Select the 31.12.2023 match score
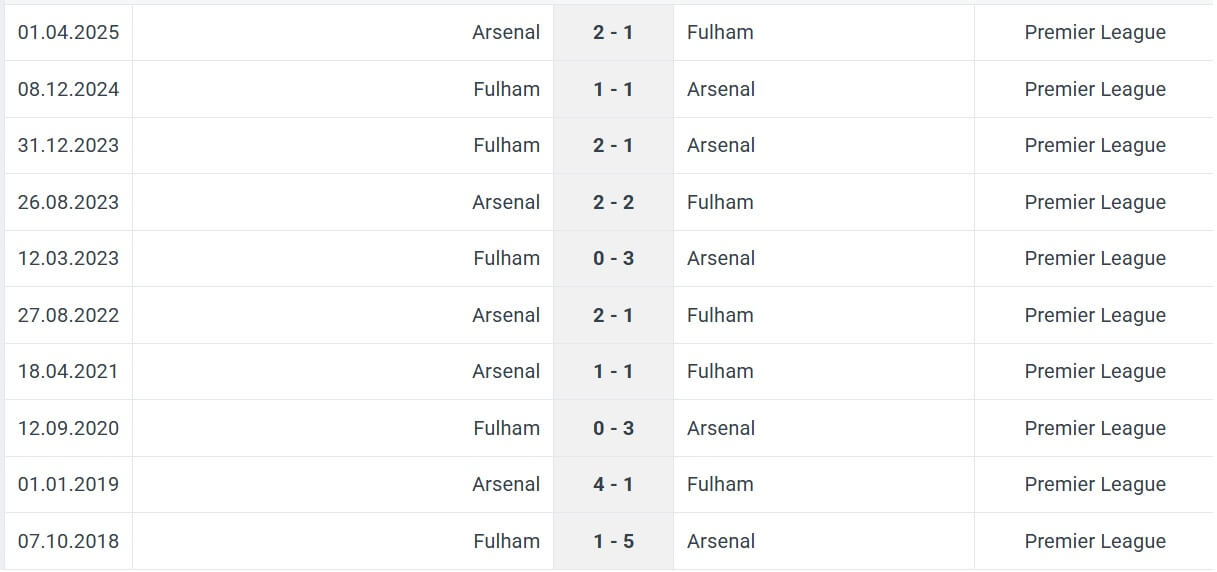The width and height of the screenshot is (1217, 572). pos(613,145)
